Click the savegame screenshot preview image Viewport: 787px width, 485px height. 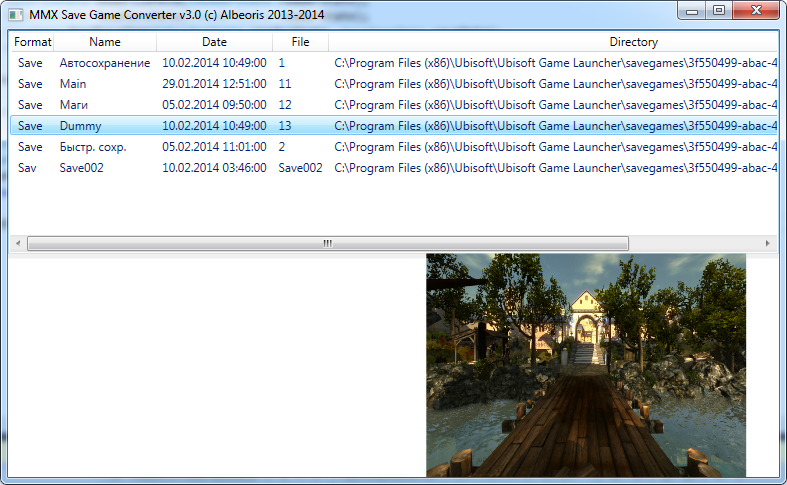[x=586, y=365]
